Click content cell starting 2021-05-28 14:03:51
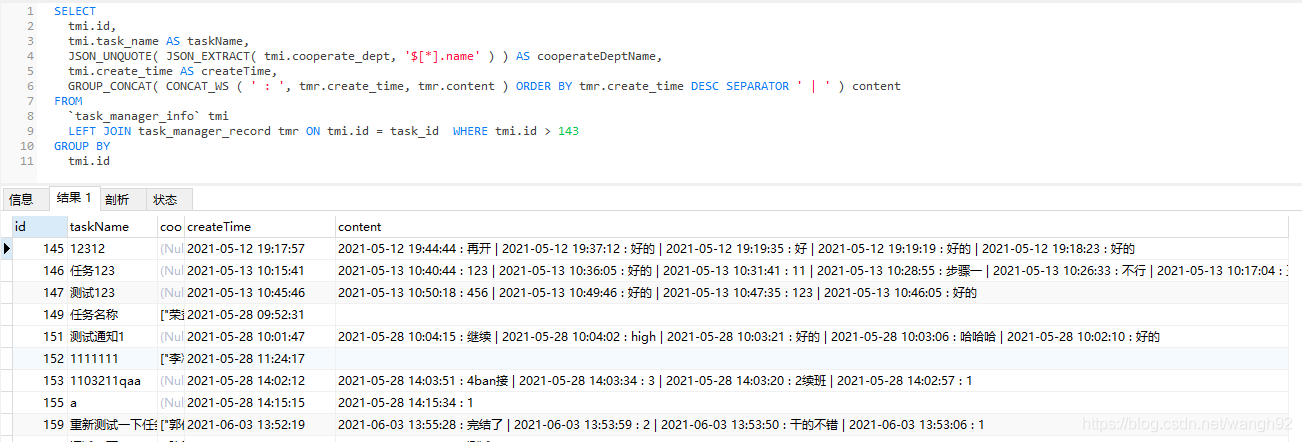Screen dimensions: 1302x442 [812, 380]
